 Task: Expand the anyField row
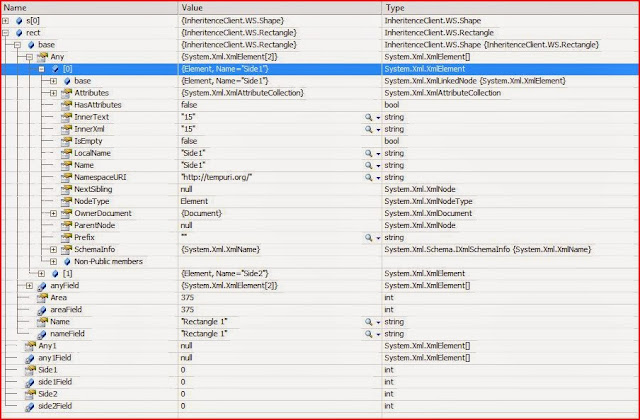[29, 286]
